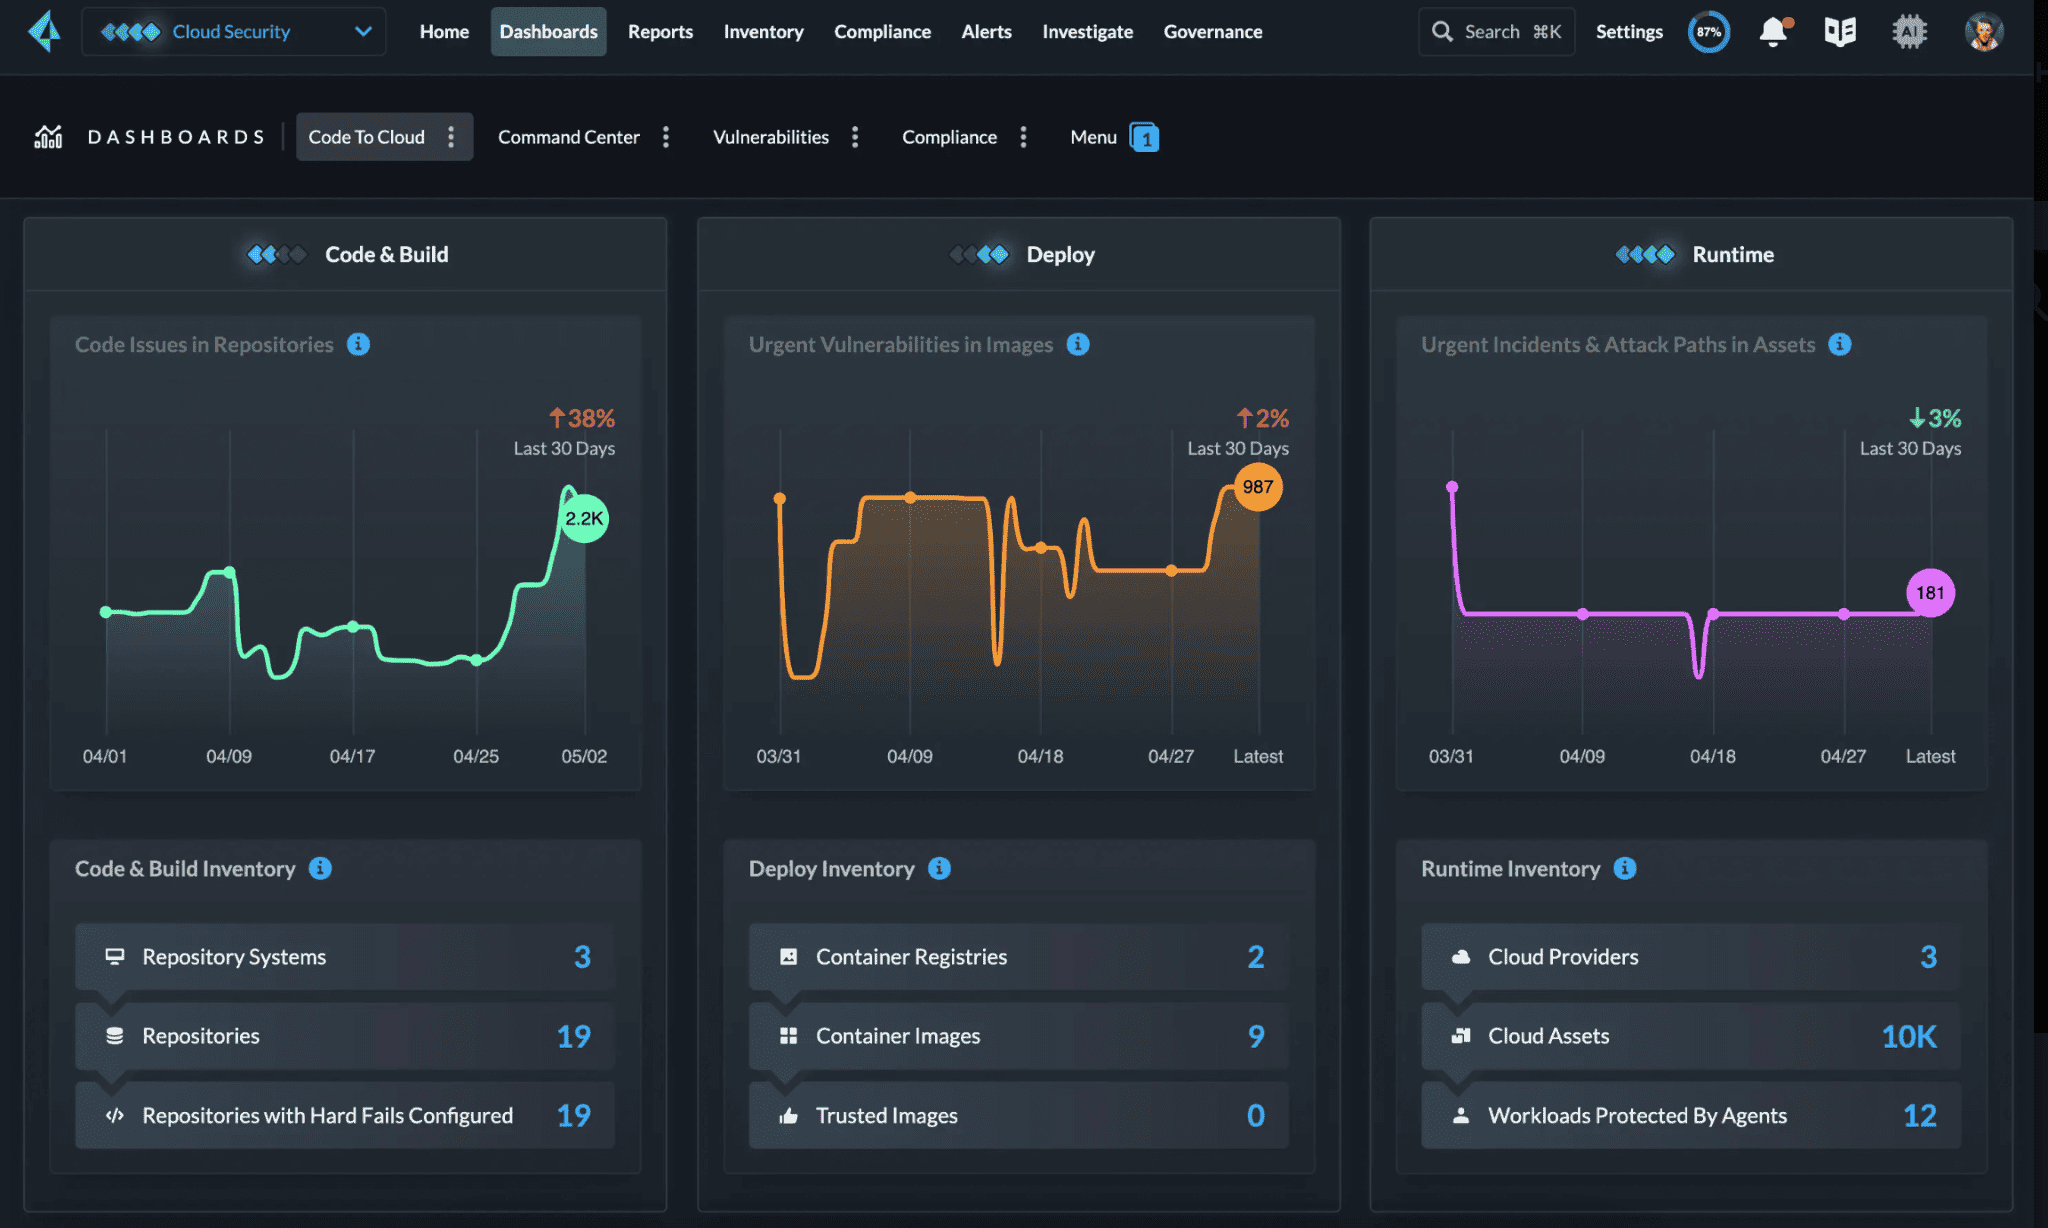Open the Governance section
Screen dimensions: 2048x1228
1212,32
